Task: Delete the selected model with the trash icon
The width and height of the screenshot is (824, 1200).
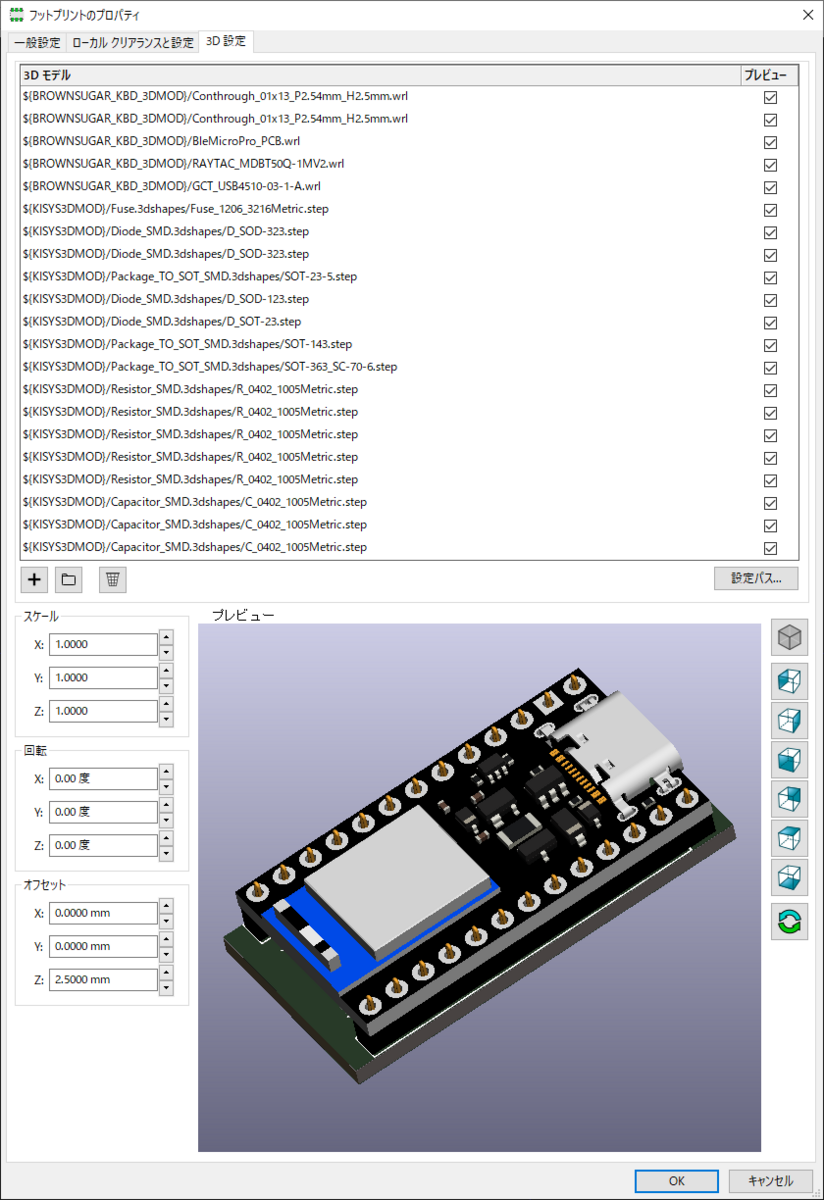Action: pos(110,579)
